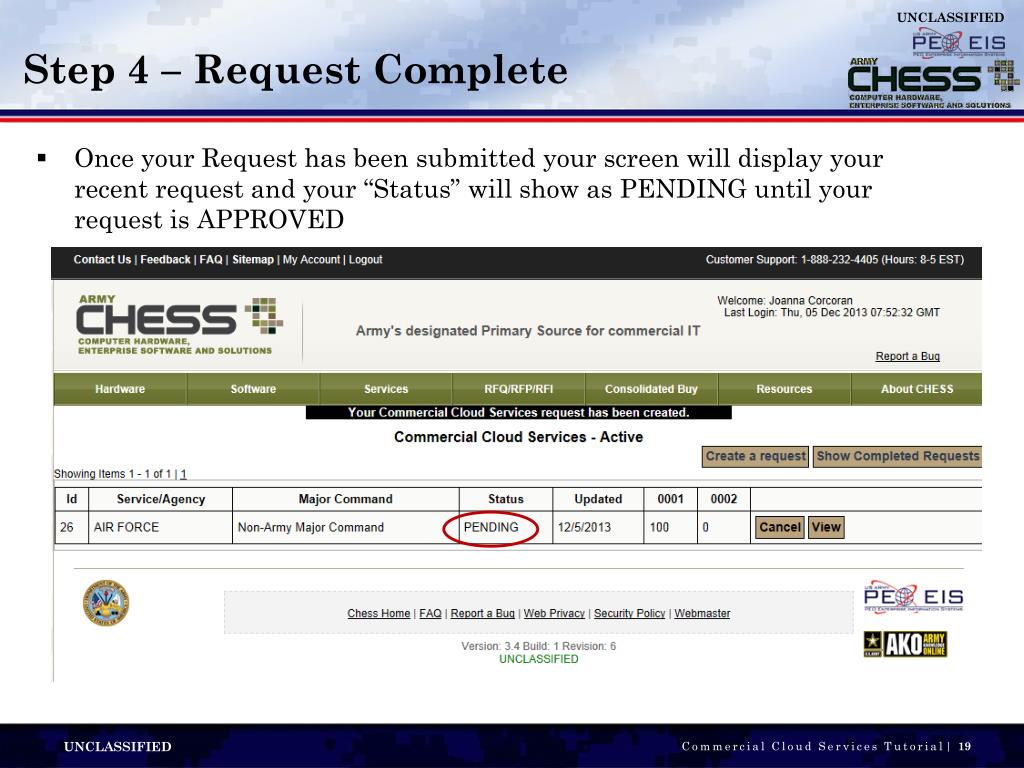Screen dimensions: 1024x768
Task: Click the Create a request button
Action: click(756, 456)
